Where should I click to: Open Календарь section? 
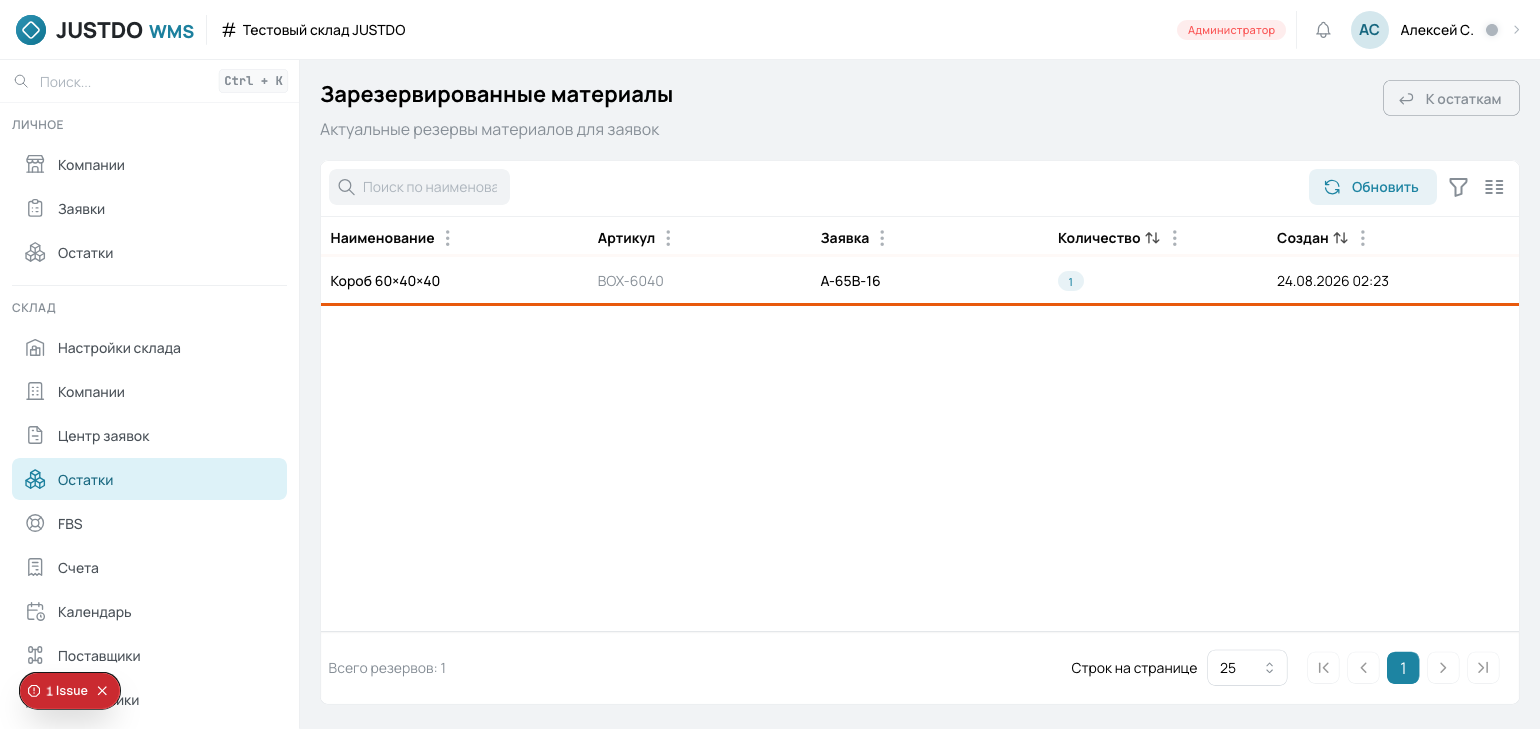click(x=150, y=612)
